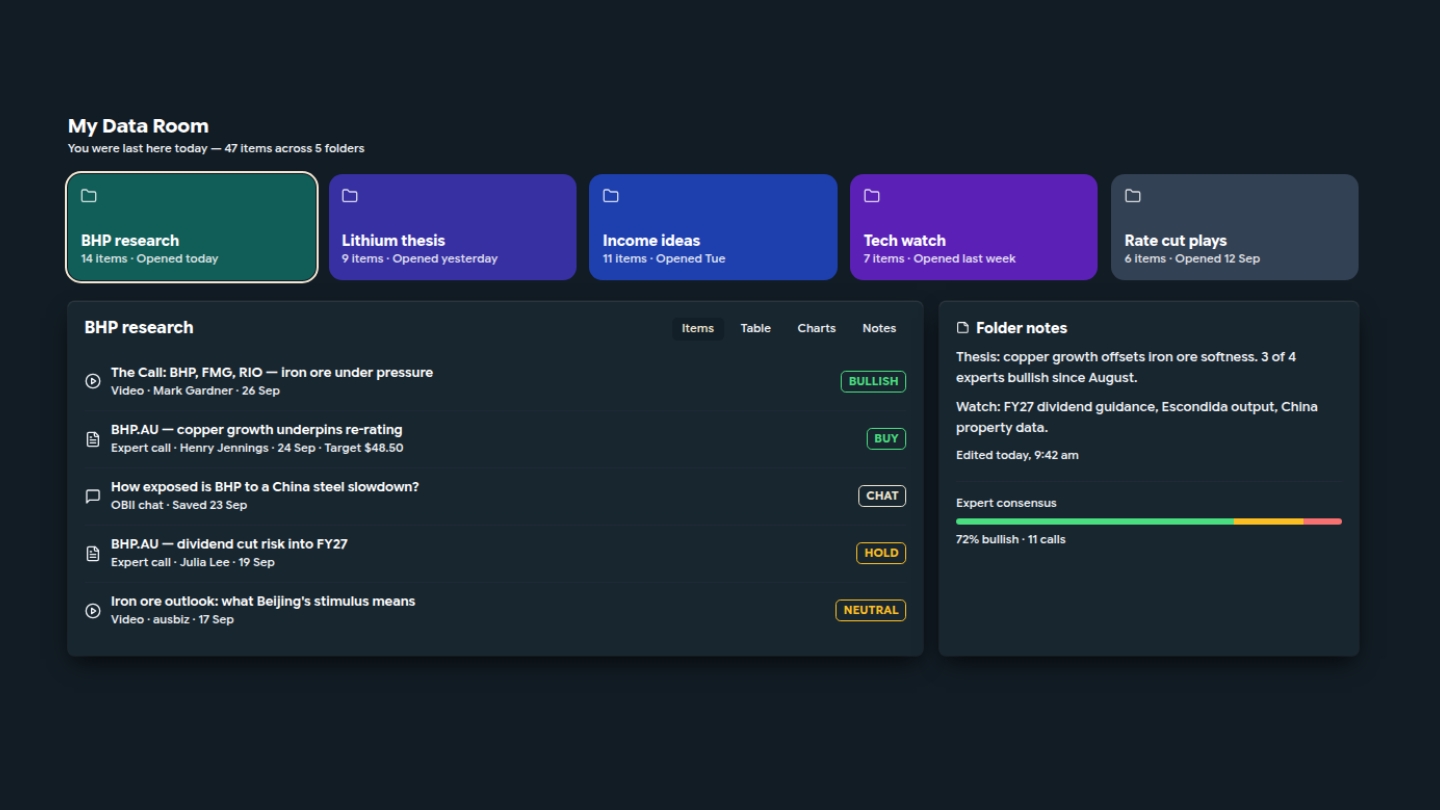Click the note icon next to Folder notes

click(963, 328)
